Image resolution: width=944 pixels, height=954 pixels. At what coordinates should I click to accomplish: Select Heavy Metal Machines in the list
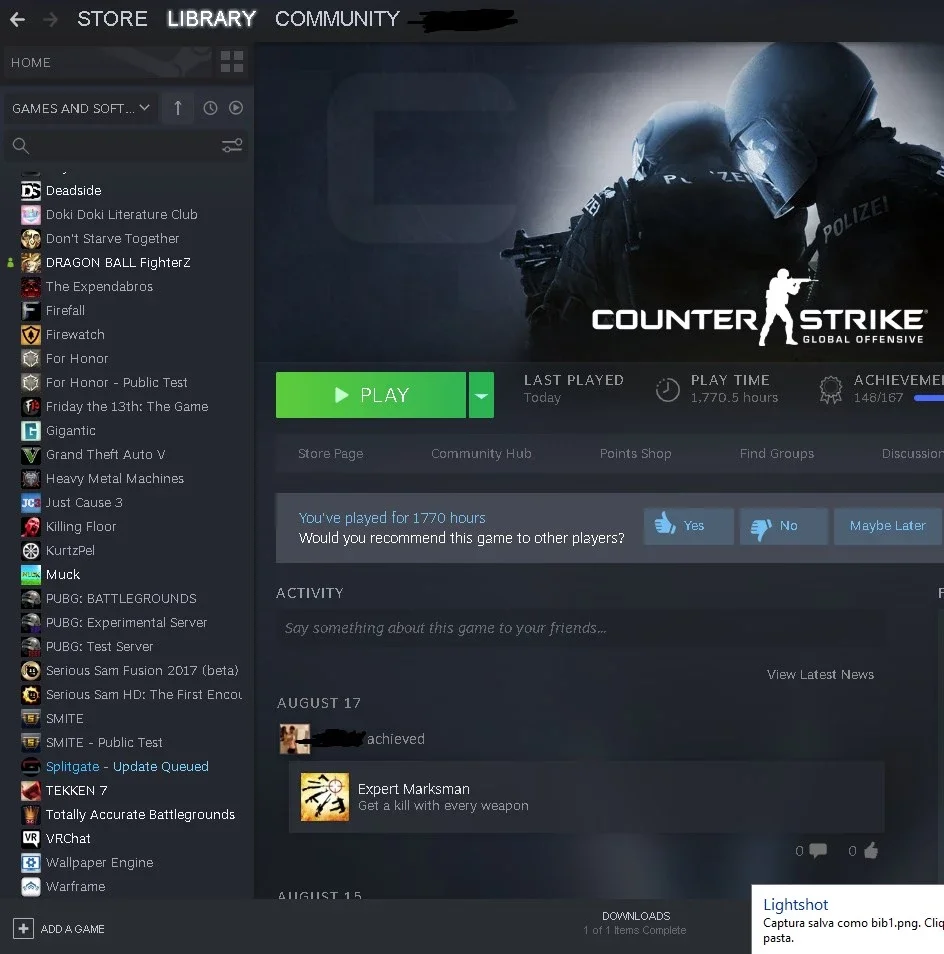click(114, 479)
